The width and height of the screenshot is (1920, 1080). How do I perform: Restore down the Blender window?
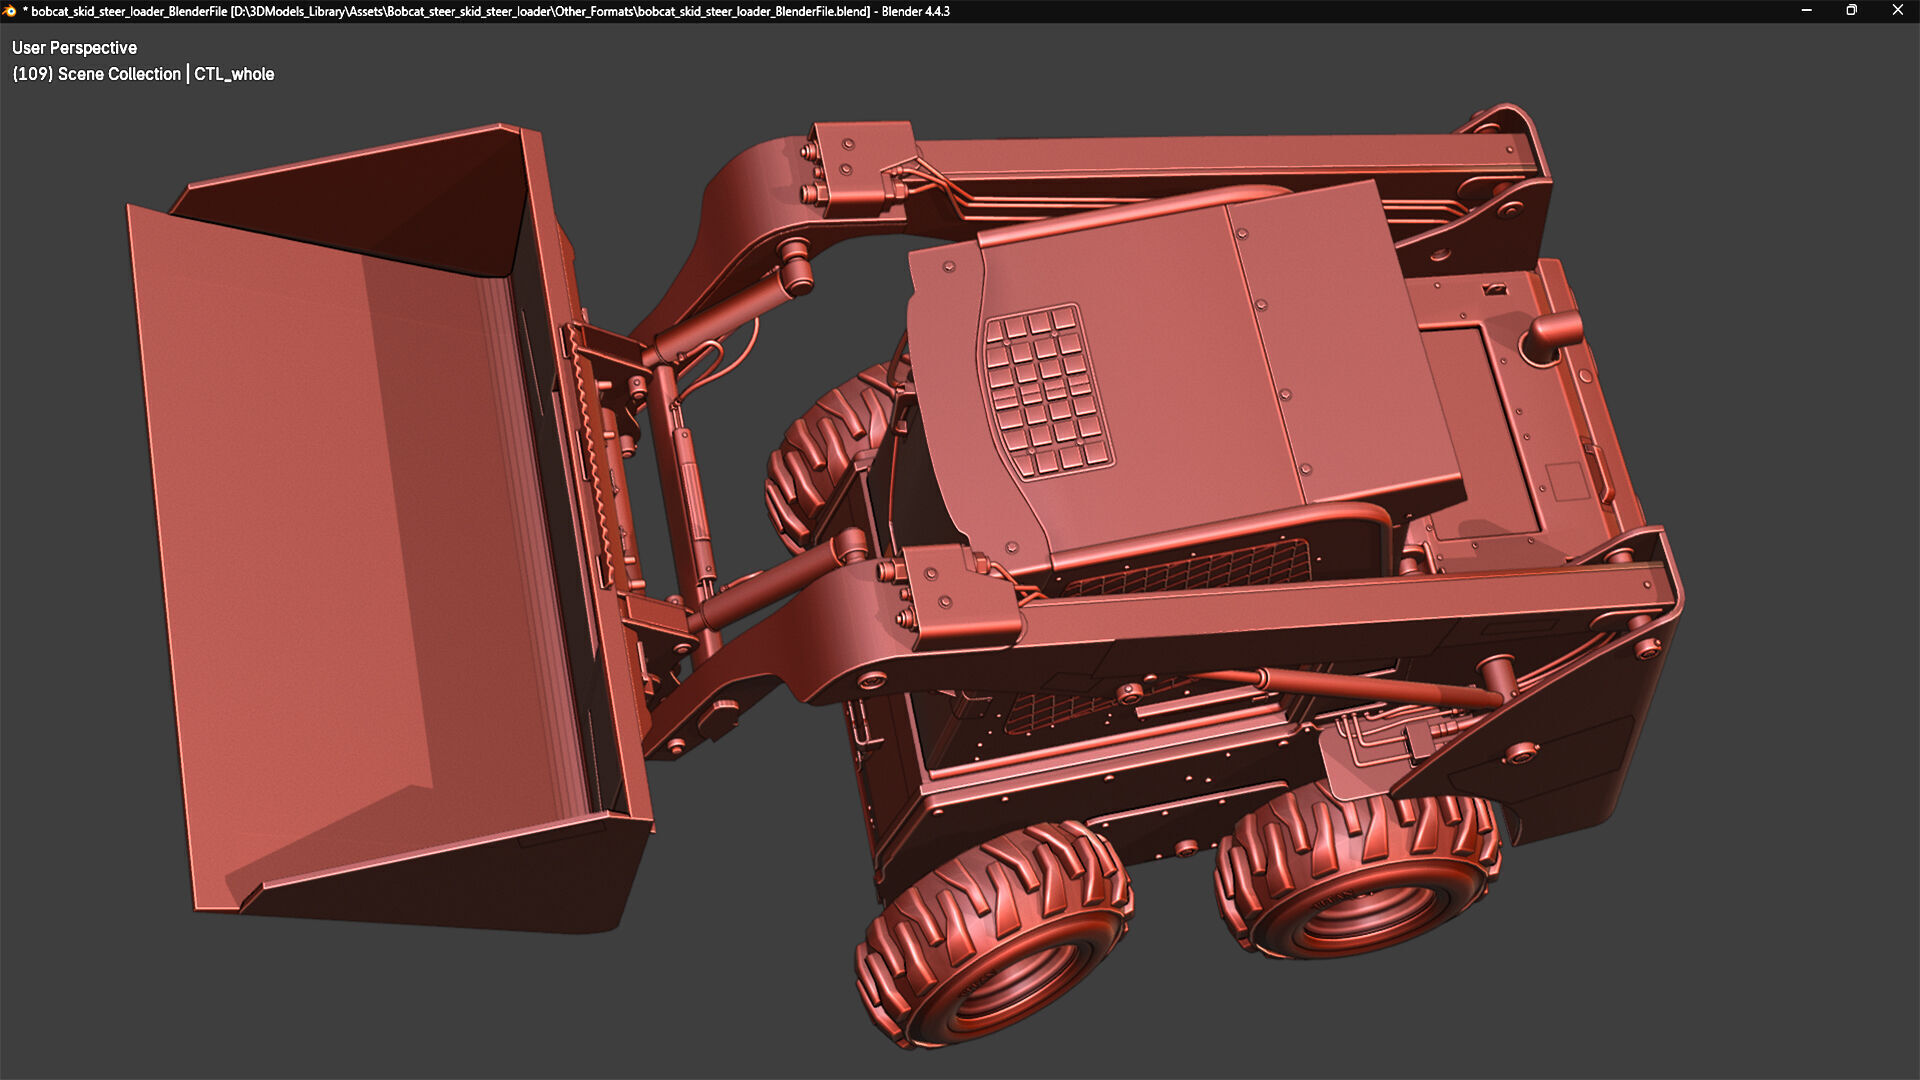(x=1851, y=11)
